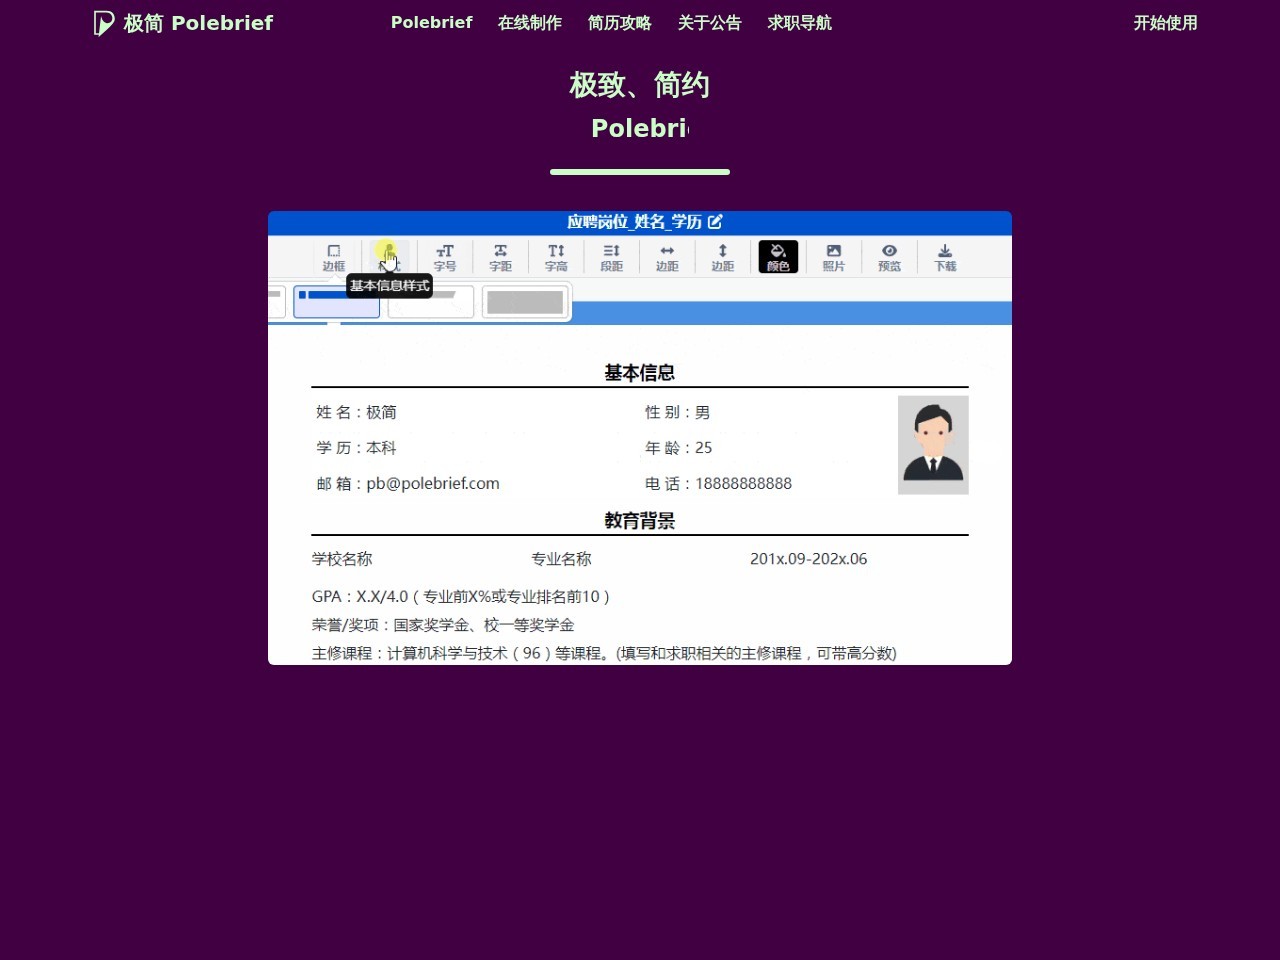The width and height of the screenshot is (1280, 960).
Task: Pick a color with the 颜色 swatch tool
Action: 778,257
